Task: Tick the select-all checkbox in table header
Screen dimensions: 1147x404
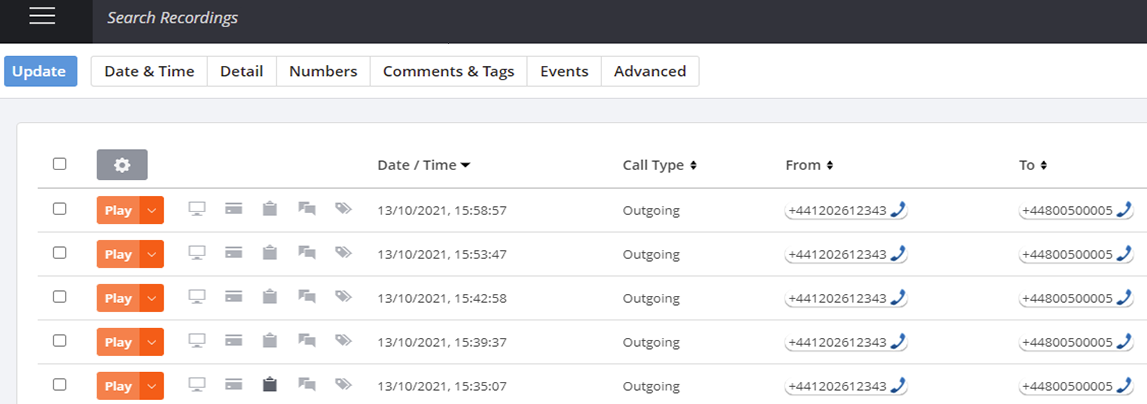Action: pyautogui.click(x=59, y=164)
